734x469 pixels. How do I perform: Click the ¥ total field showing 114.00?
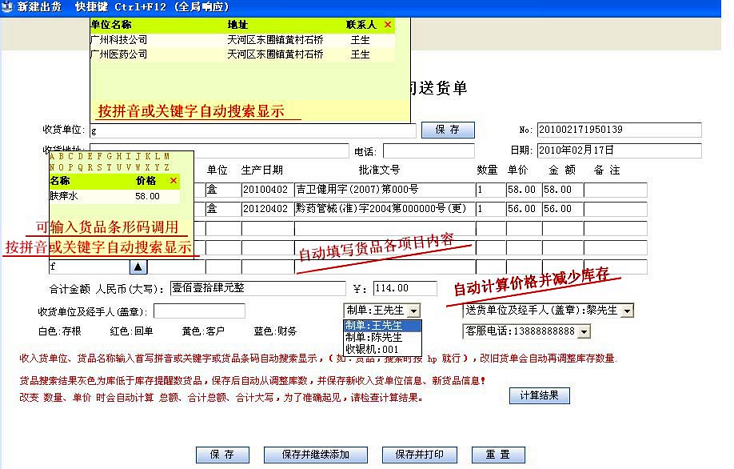click(x=405, y=288)
